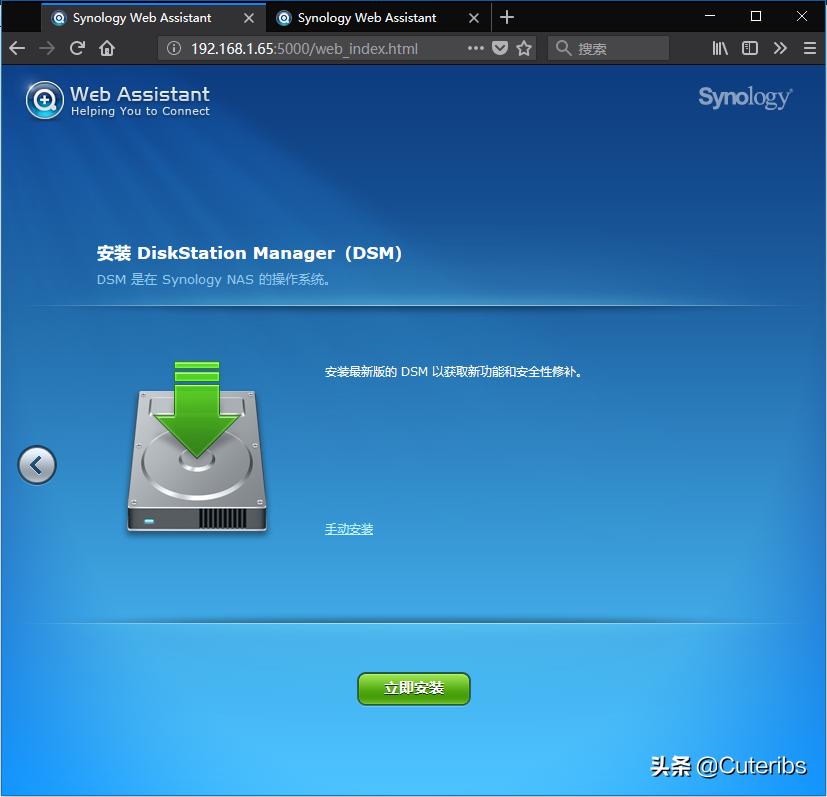Click the reload page icon

point(77,47)
